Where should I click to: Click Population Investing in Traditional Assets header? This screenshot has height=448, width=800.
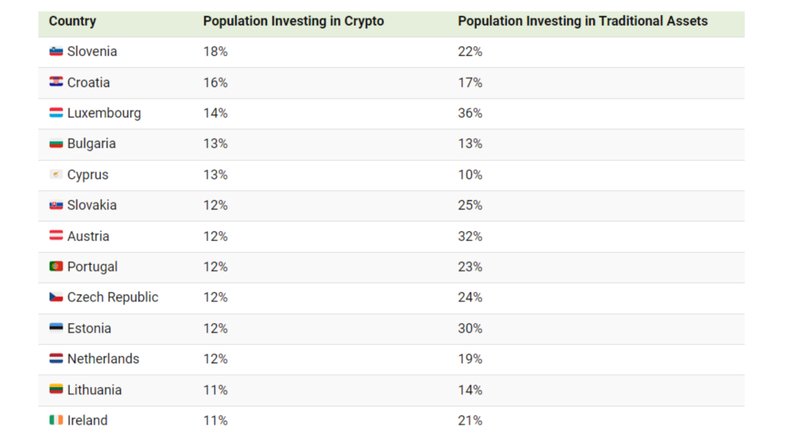tap(583, 21)
